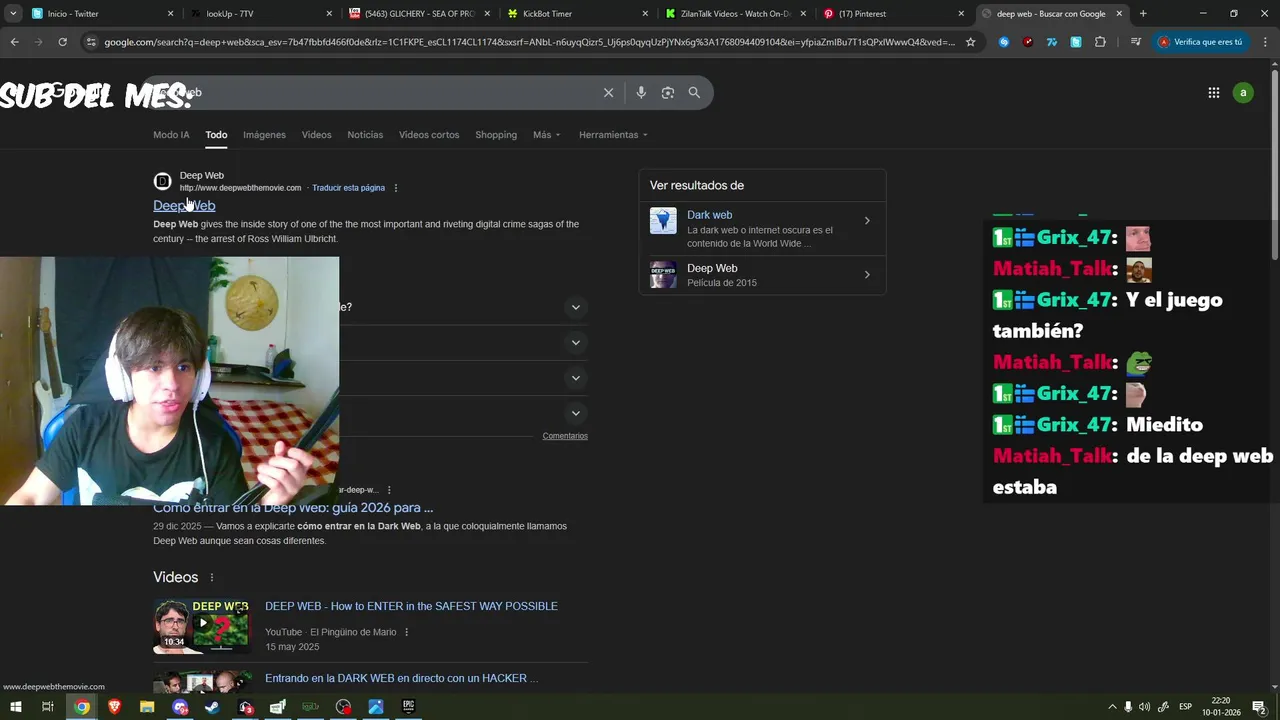Select the Shopping search tab
The image size is (1280, 720).
click(496, 135)
